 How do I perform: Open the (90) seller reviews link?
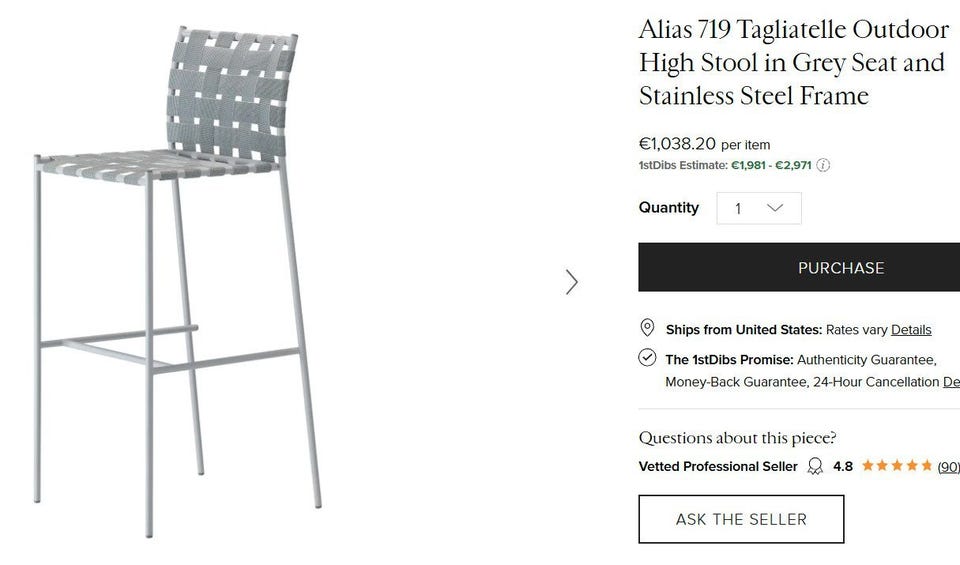948,467
